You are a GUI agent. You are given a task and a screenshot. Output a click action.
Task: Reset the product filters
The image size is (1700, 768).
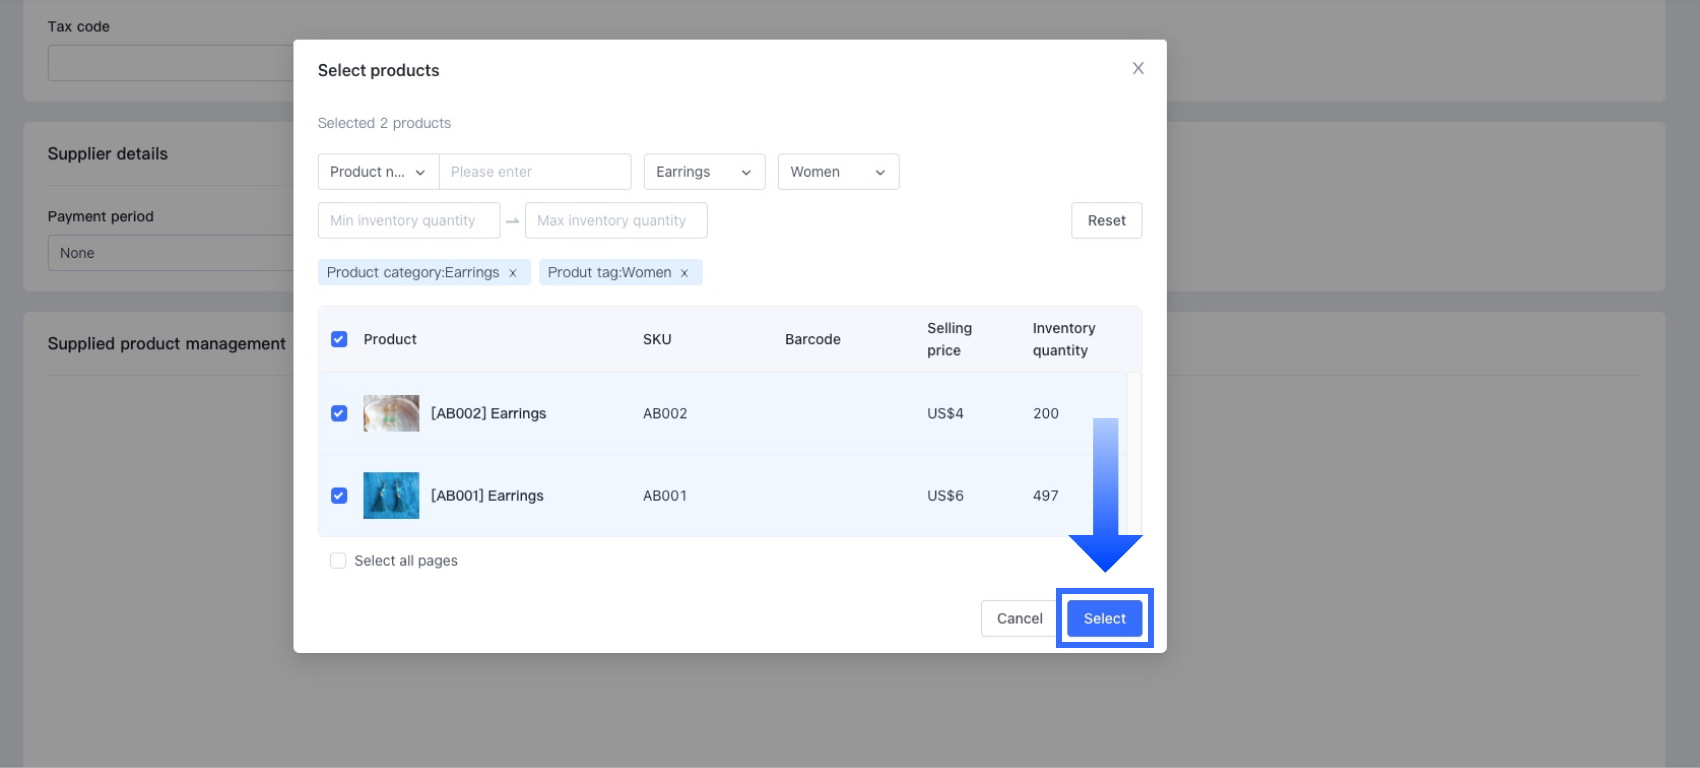(1106, 220)
